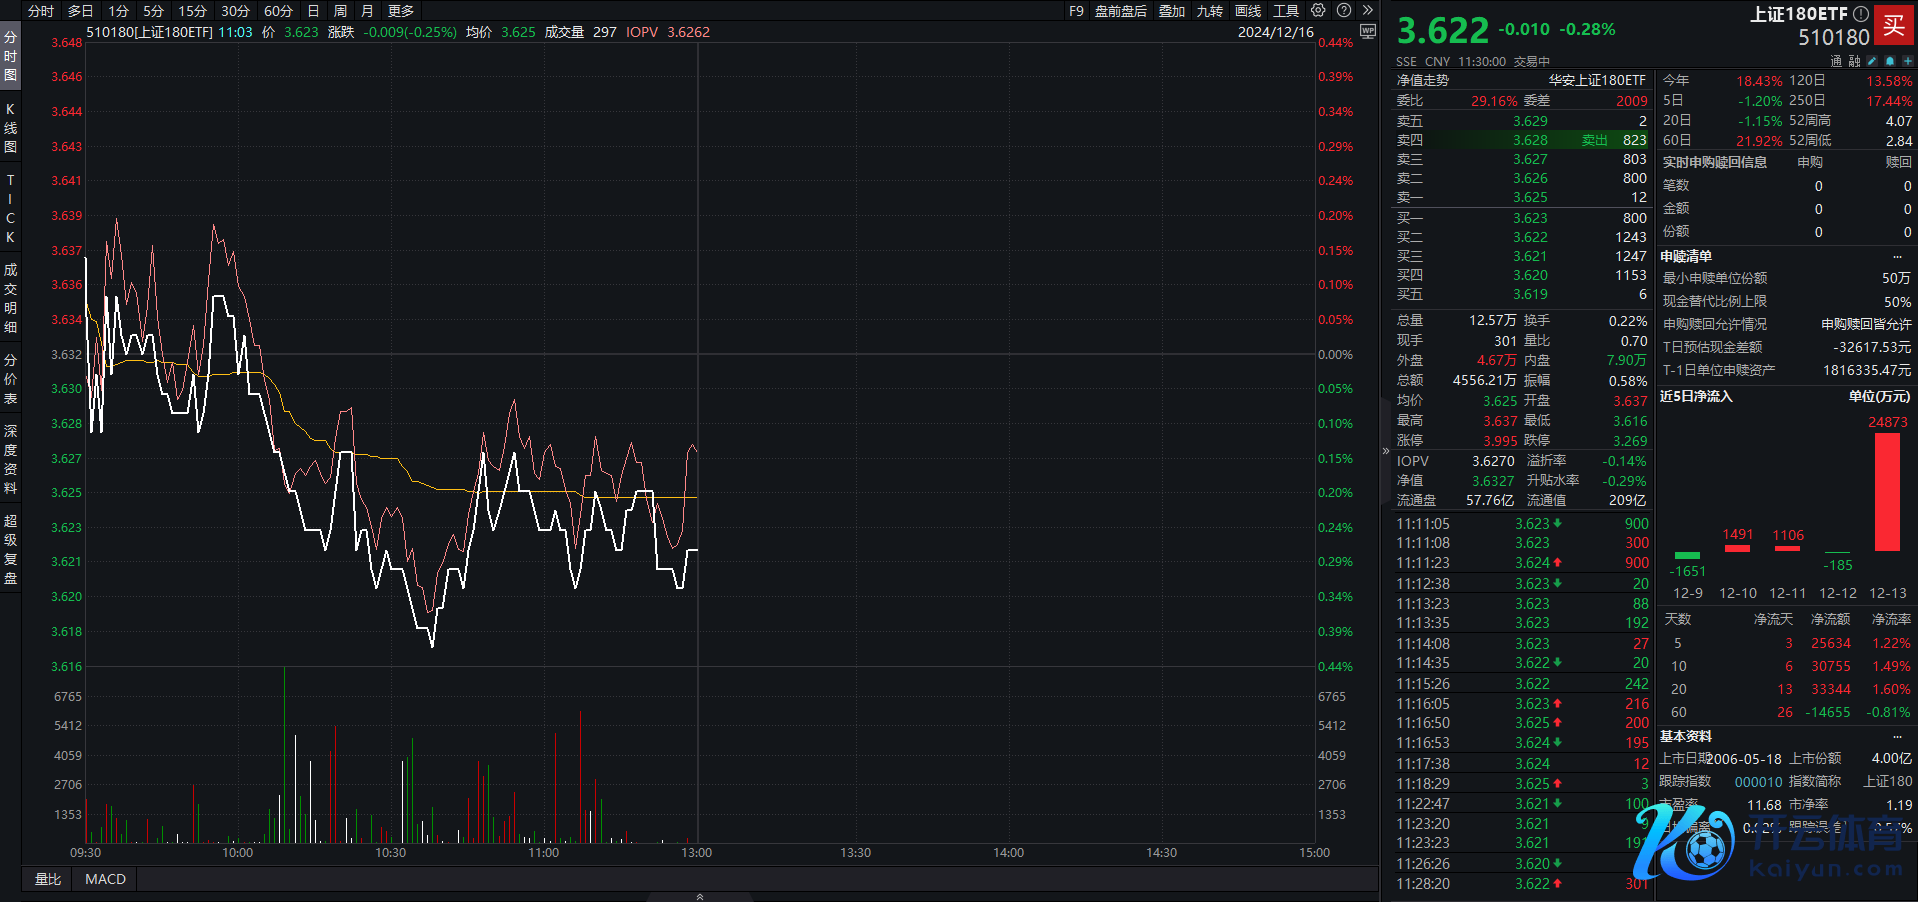
Task: Collapse the side panel with the divider arrow
Action: point(1386,451)
